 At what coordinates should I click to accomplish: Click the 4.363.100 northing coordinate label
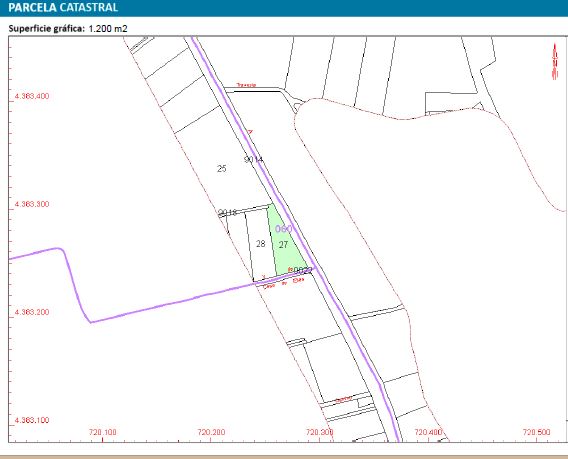[32, 420]
